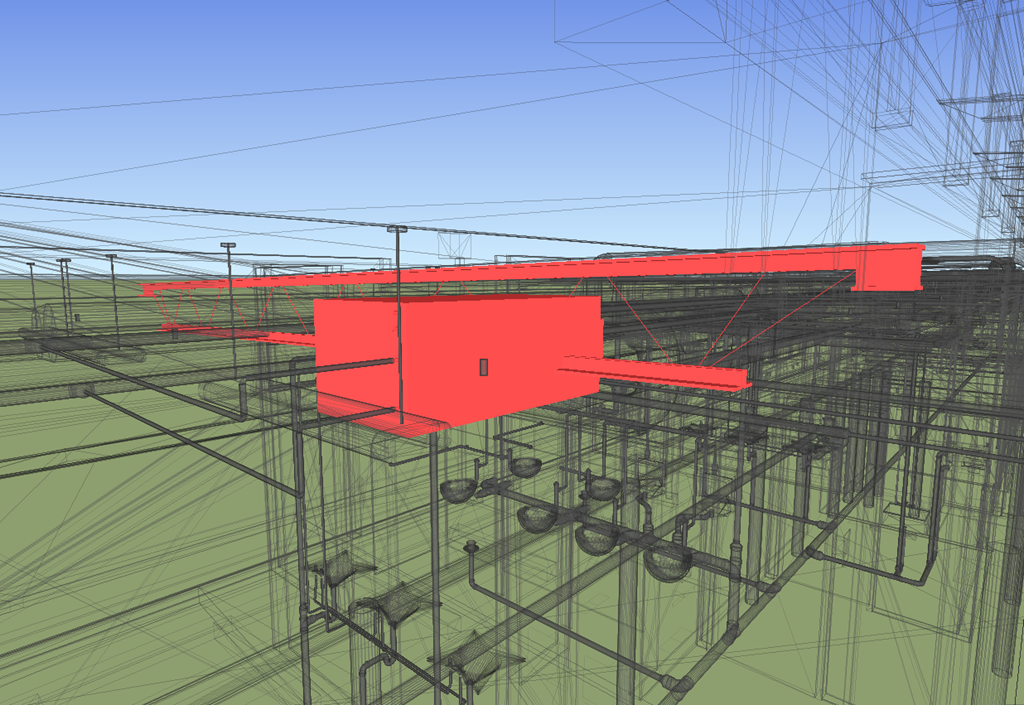Click the small gray rectangle on red box
1024x705 pixels.
(484, 367)
